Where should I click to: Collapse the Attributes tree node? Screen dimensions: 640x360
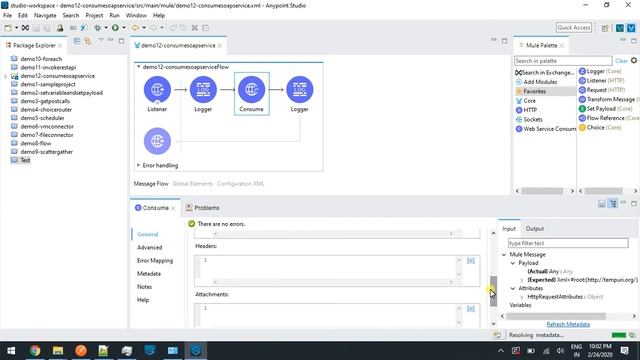click(513, 289)
